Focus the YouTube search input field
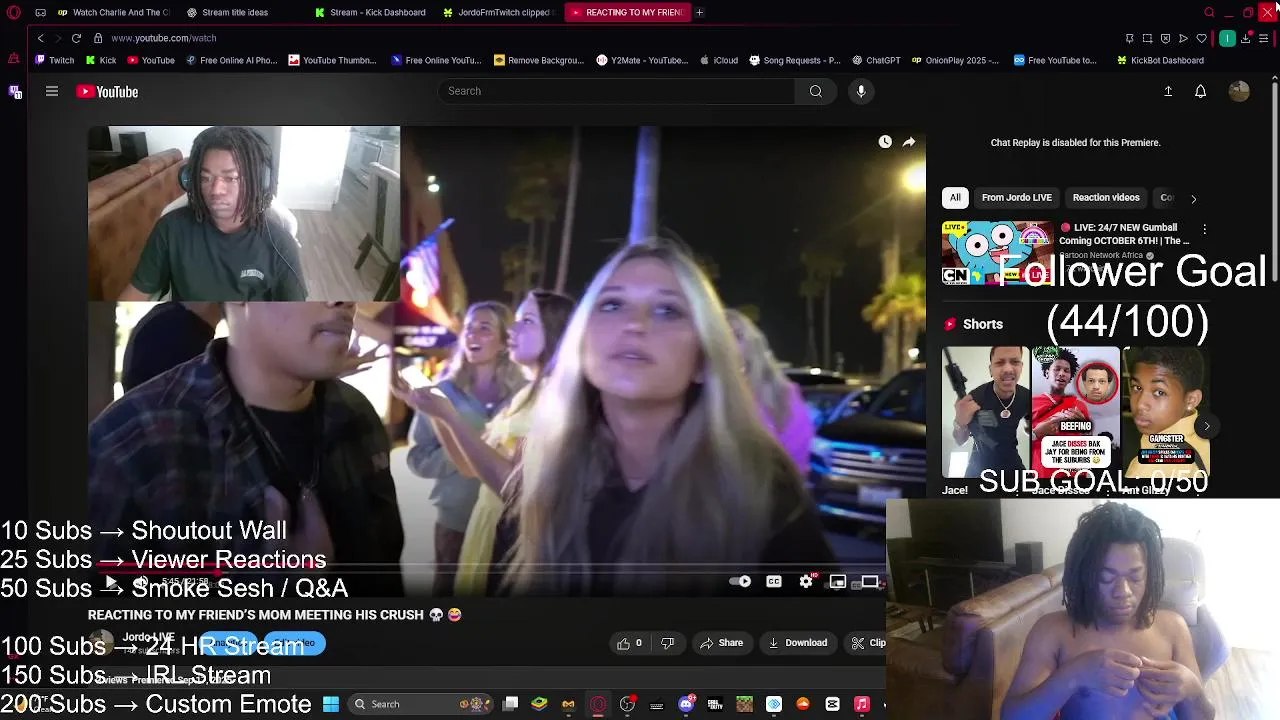The image size is (1280, 720). point(616,91)
